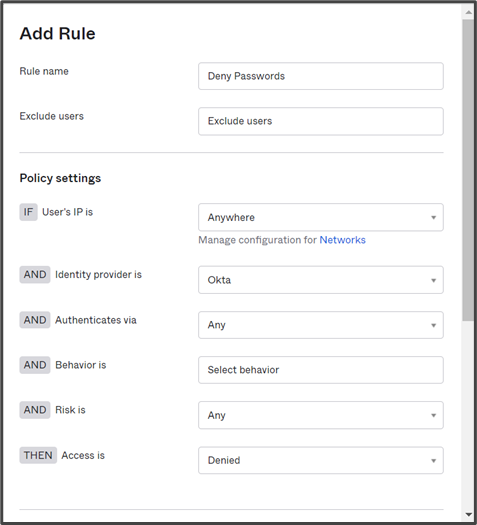Click the arrow icon in Denied dropdown
Viewport: 477px width, 525px height.
click(x=433, y=461)
